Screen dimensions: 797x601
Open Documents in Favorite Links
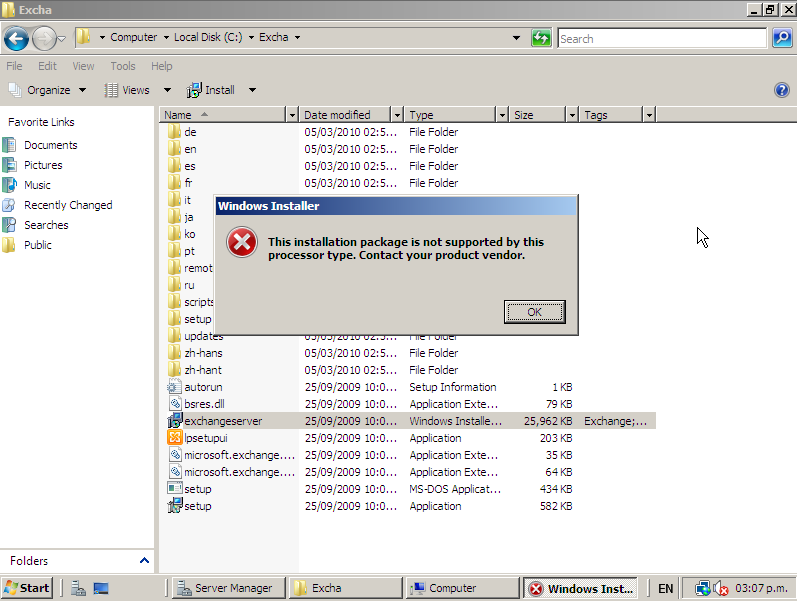coord(50,145)
